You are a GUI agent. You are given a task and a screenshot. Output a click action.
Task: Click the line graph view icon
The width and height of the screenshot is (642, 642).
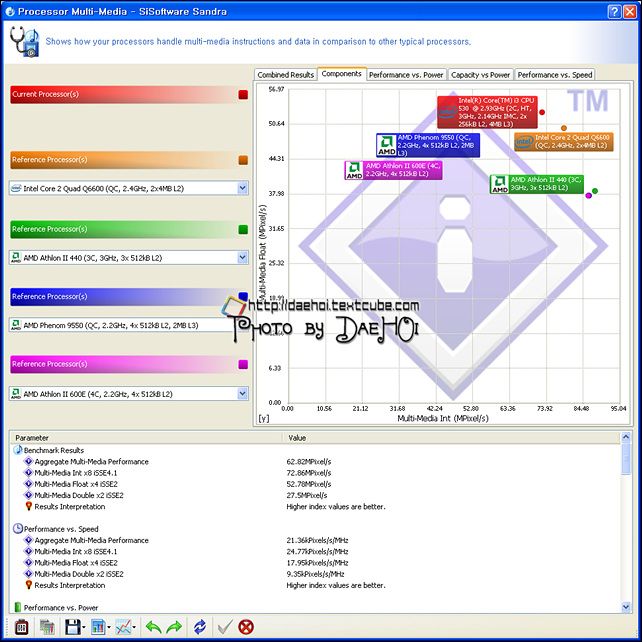tap(124, 627)
